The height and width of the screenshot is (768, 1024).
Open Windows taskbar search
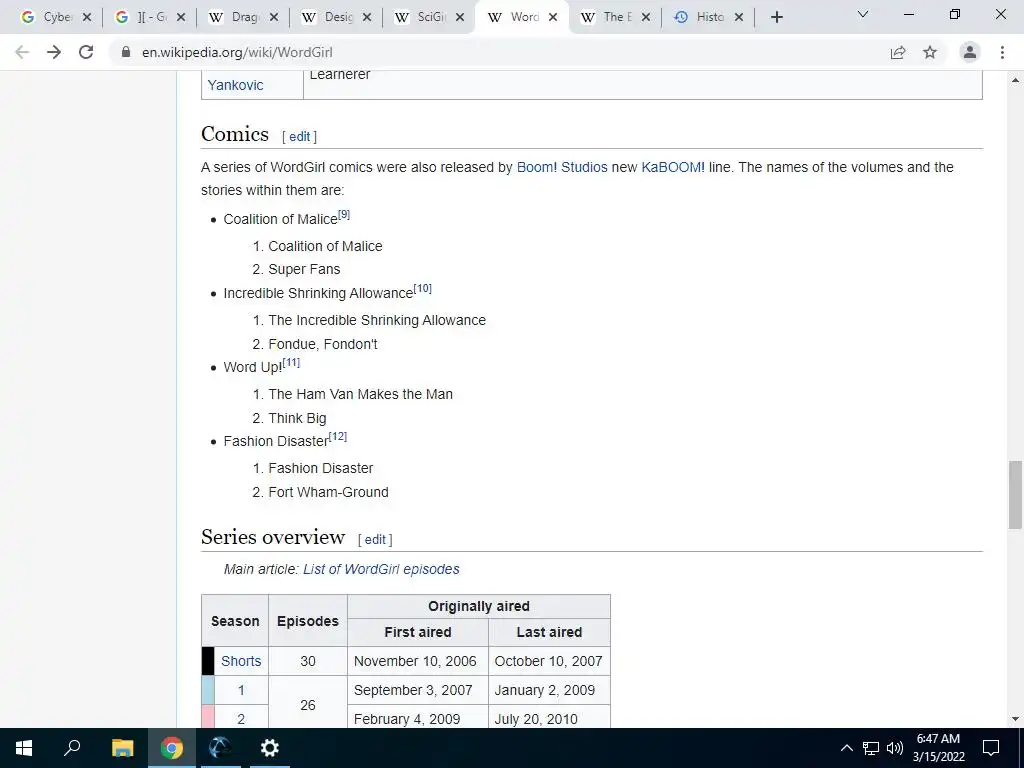click(72, 748)
